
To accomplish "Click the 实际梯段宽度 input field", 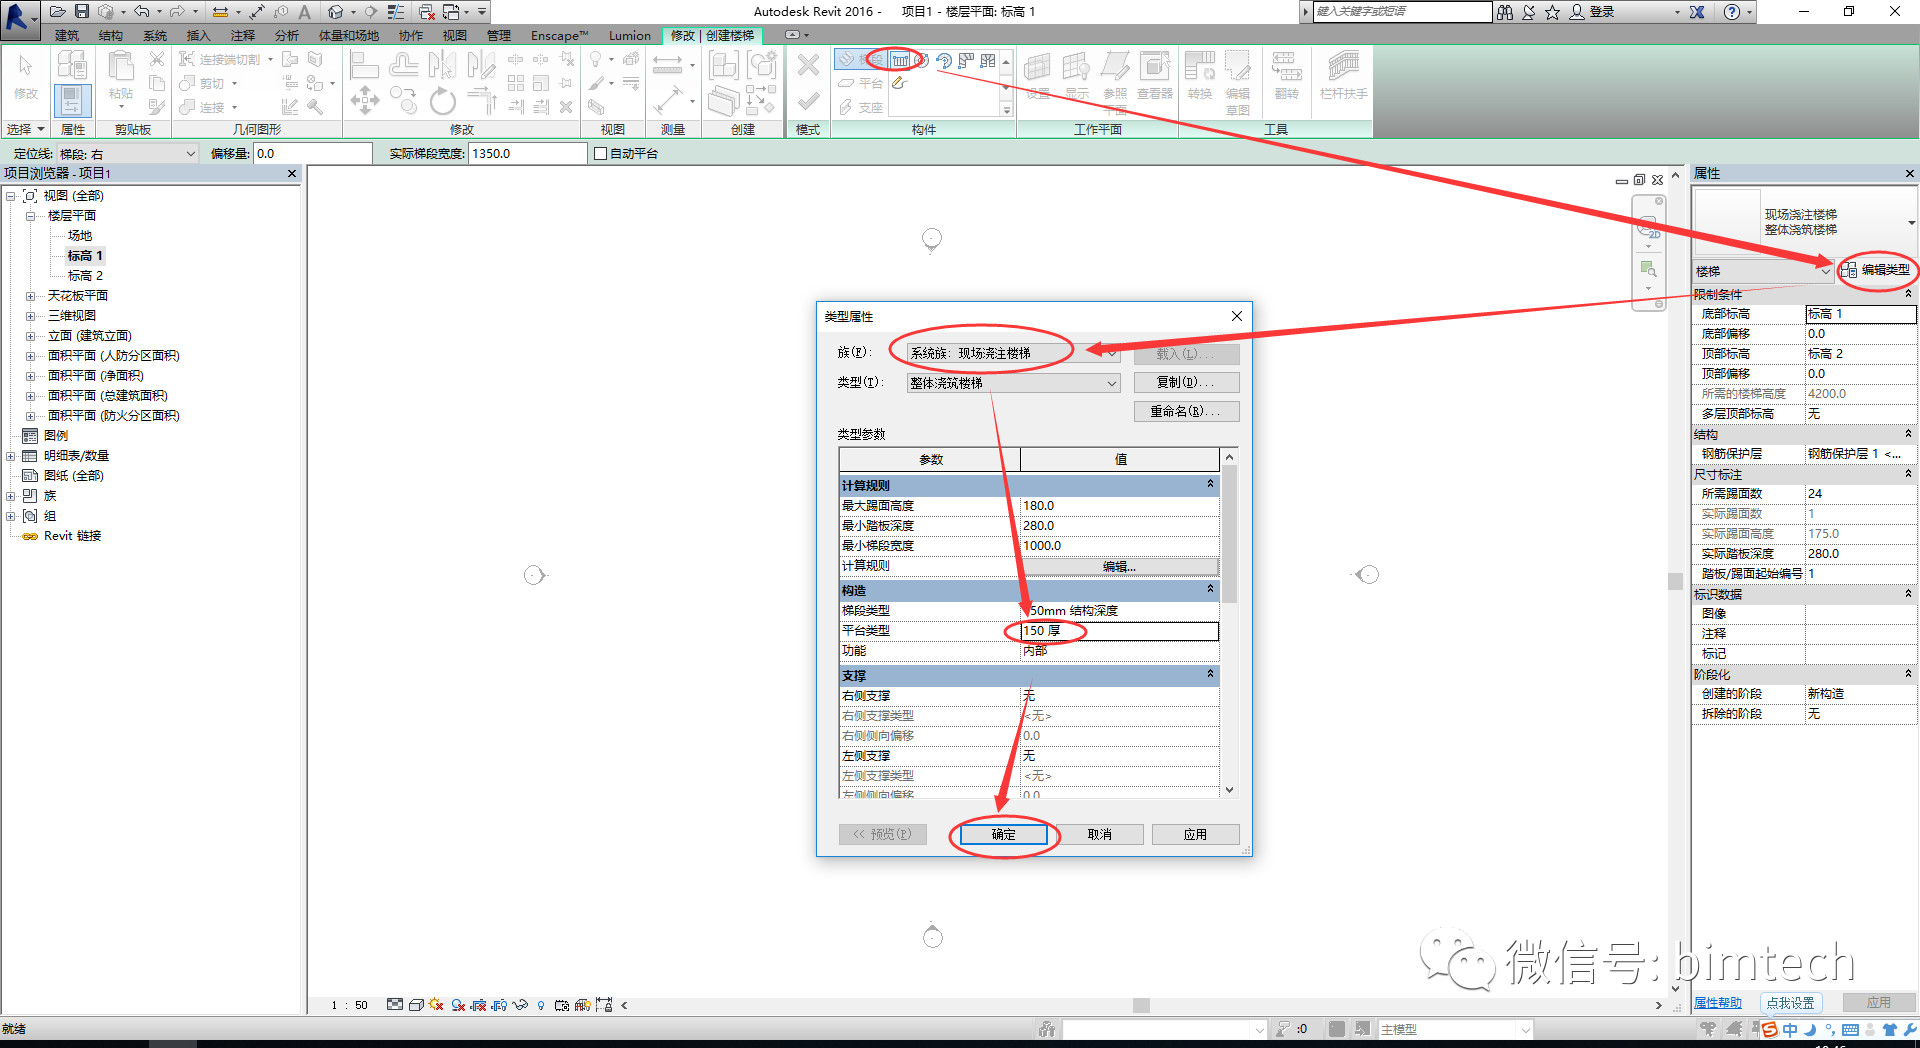I will [x=527, y=154].
